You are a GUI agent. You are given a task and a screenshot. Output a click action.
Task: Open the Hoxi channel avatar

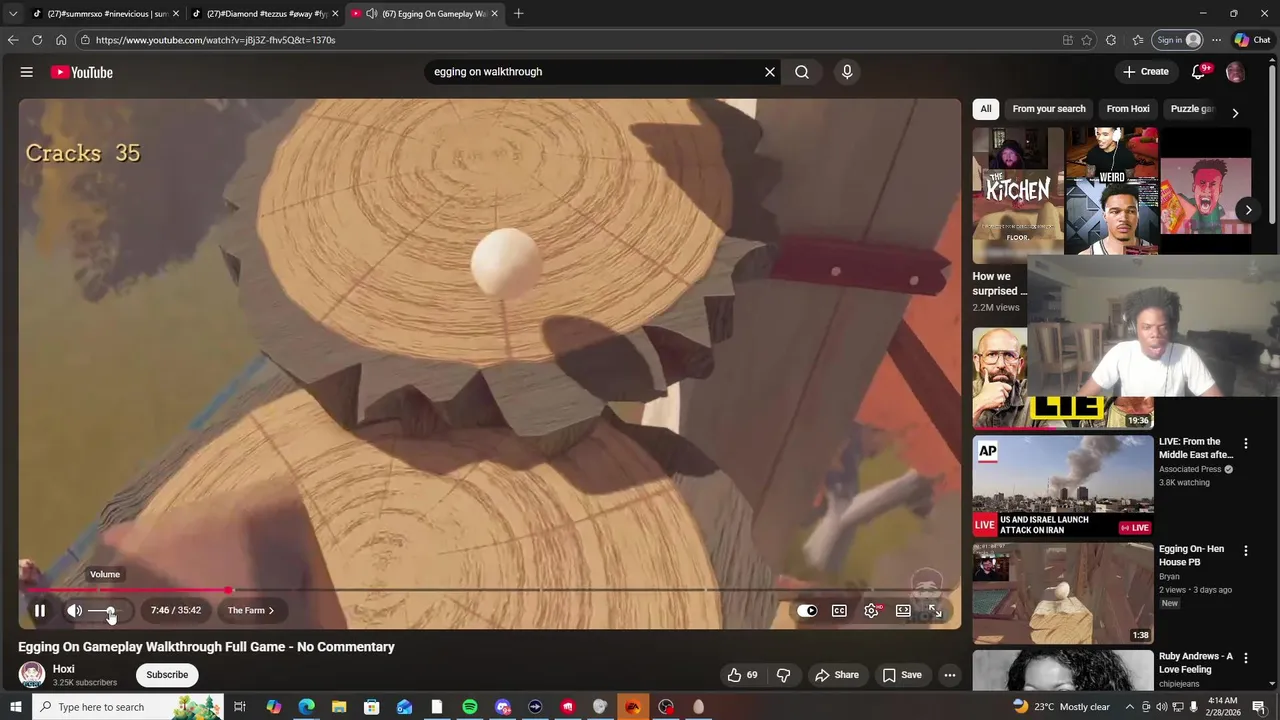32,675
